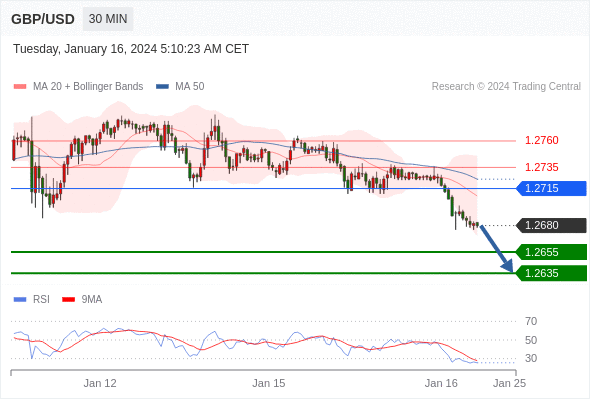Viewport: 590px width, 400px height.
Task: Click the red 9MA legend swatch
Action: click(x=68, y=300)
